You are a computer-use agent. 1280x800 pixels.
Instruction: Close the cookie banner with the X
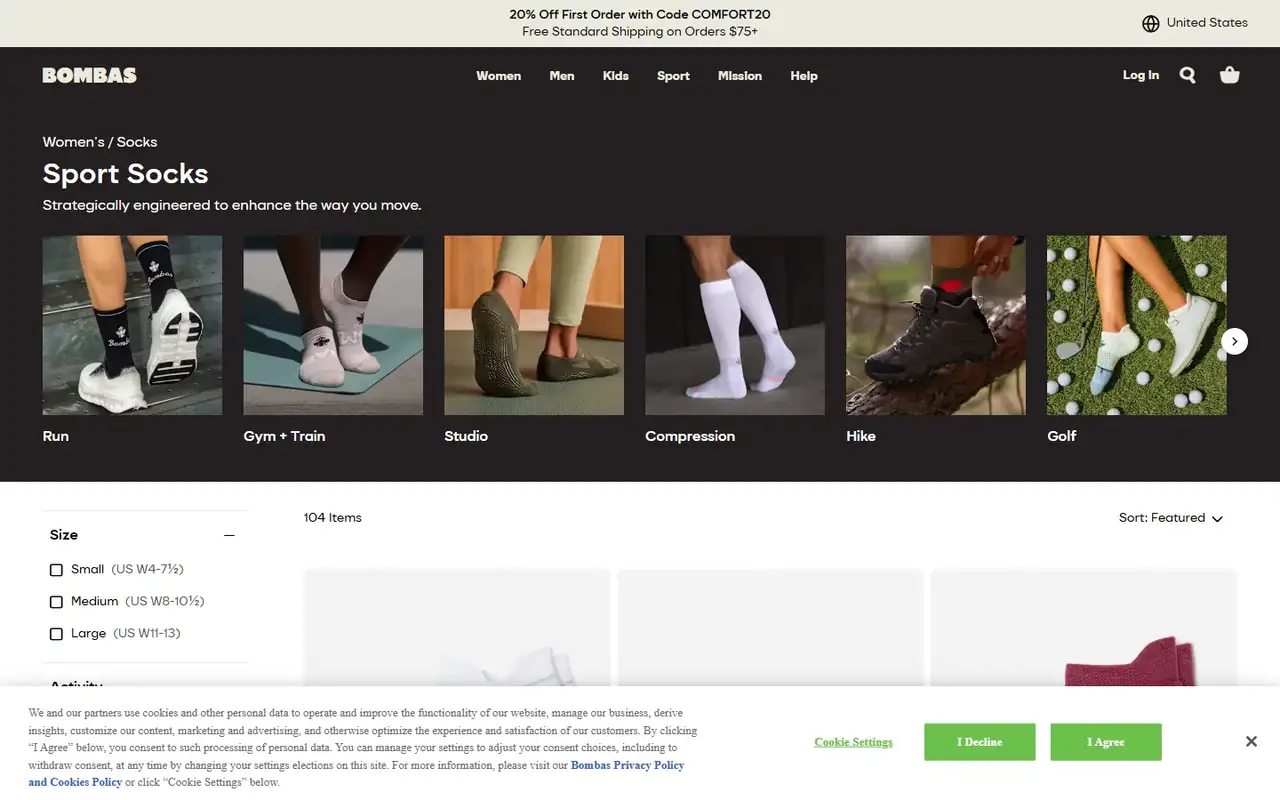1251,741
